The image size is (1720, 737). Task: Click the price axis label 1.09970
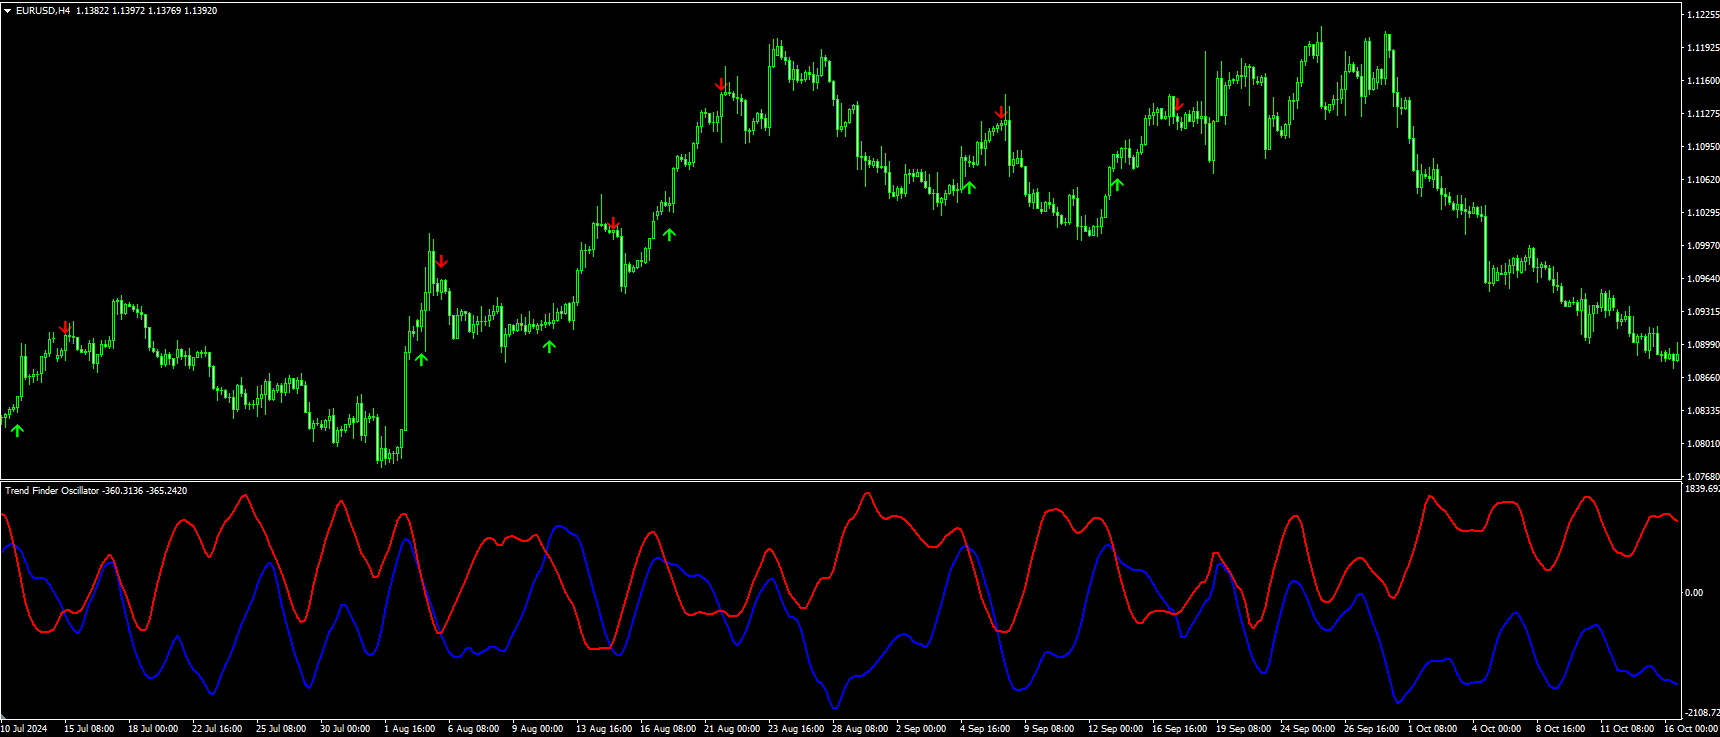(x=1703, y=246)
